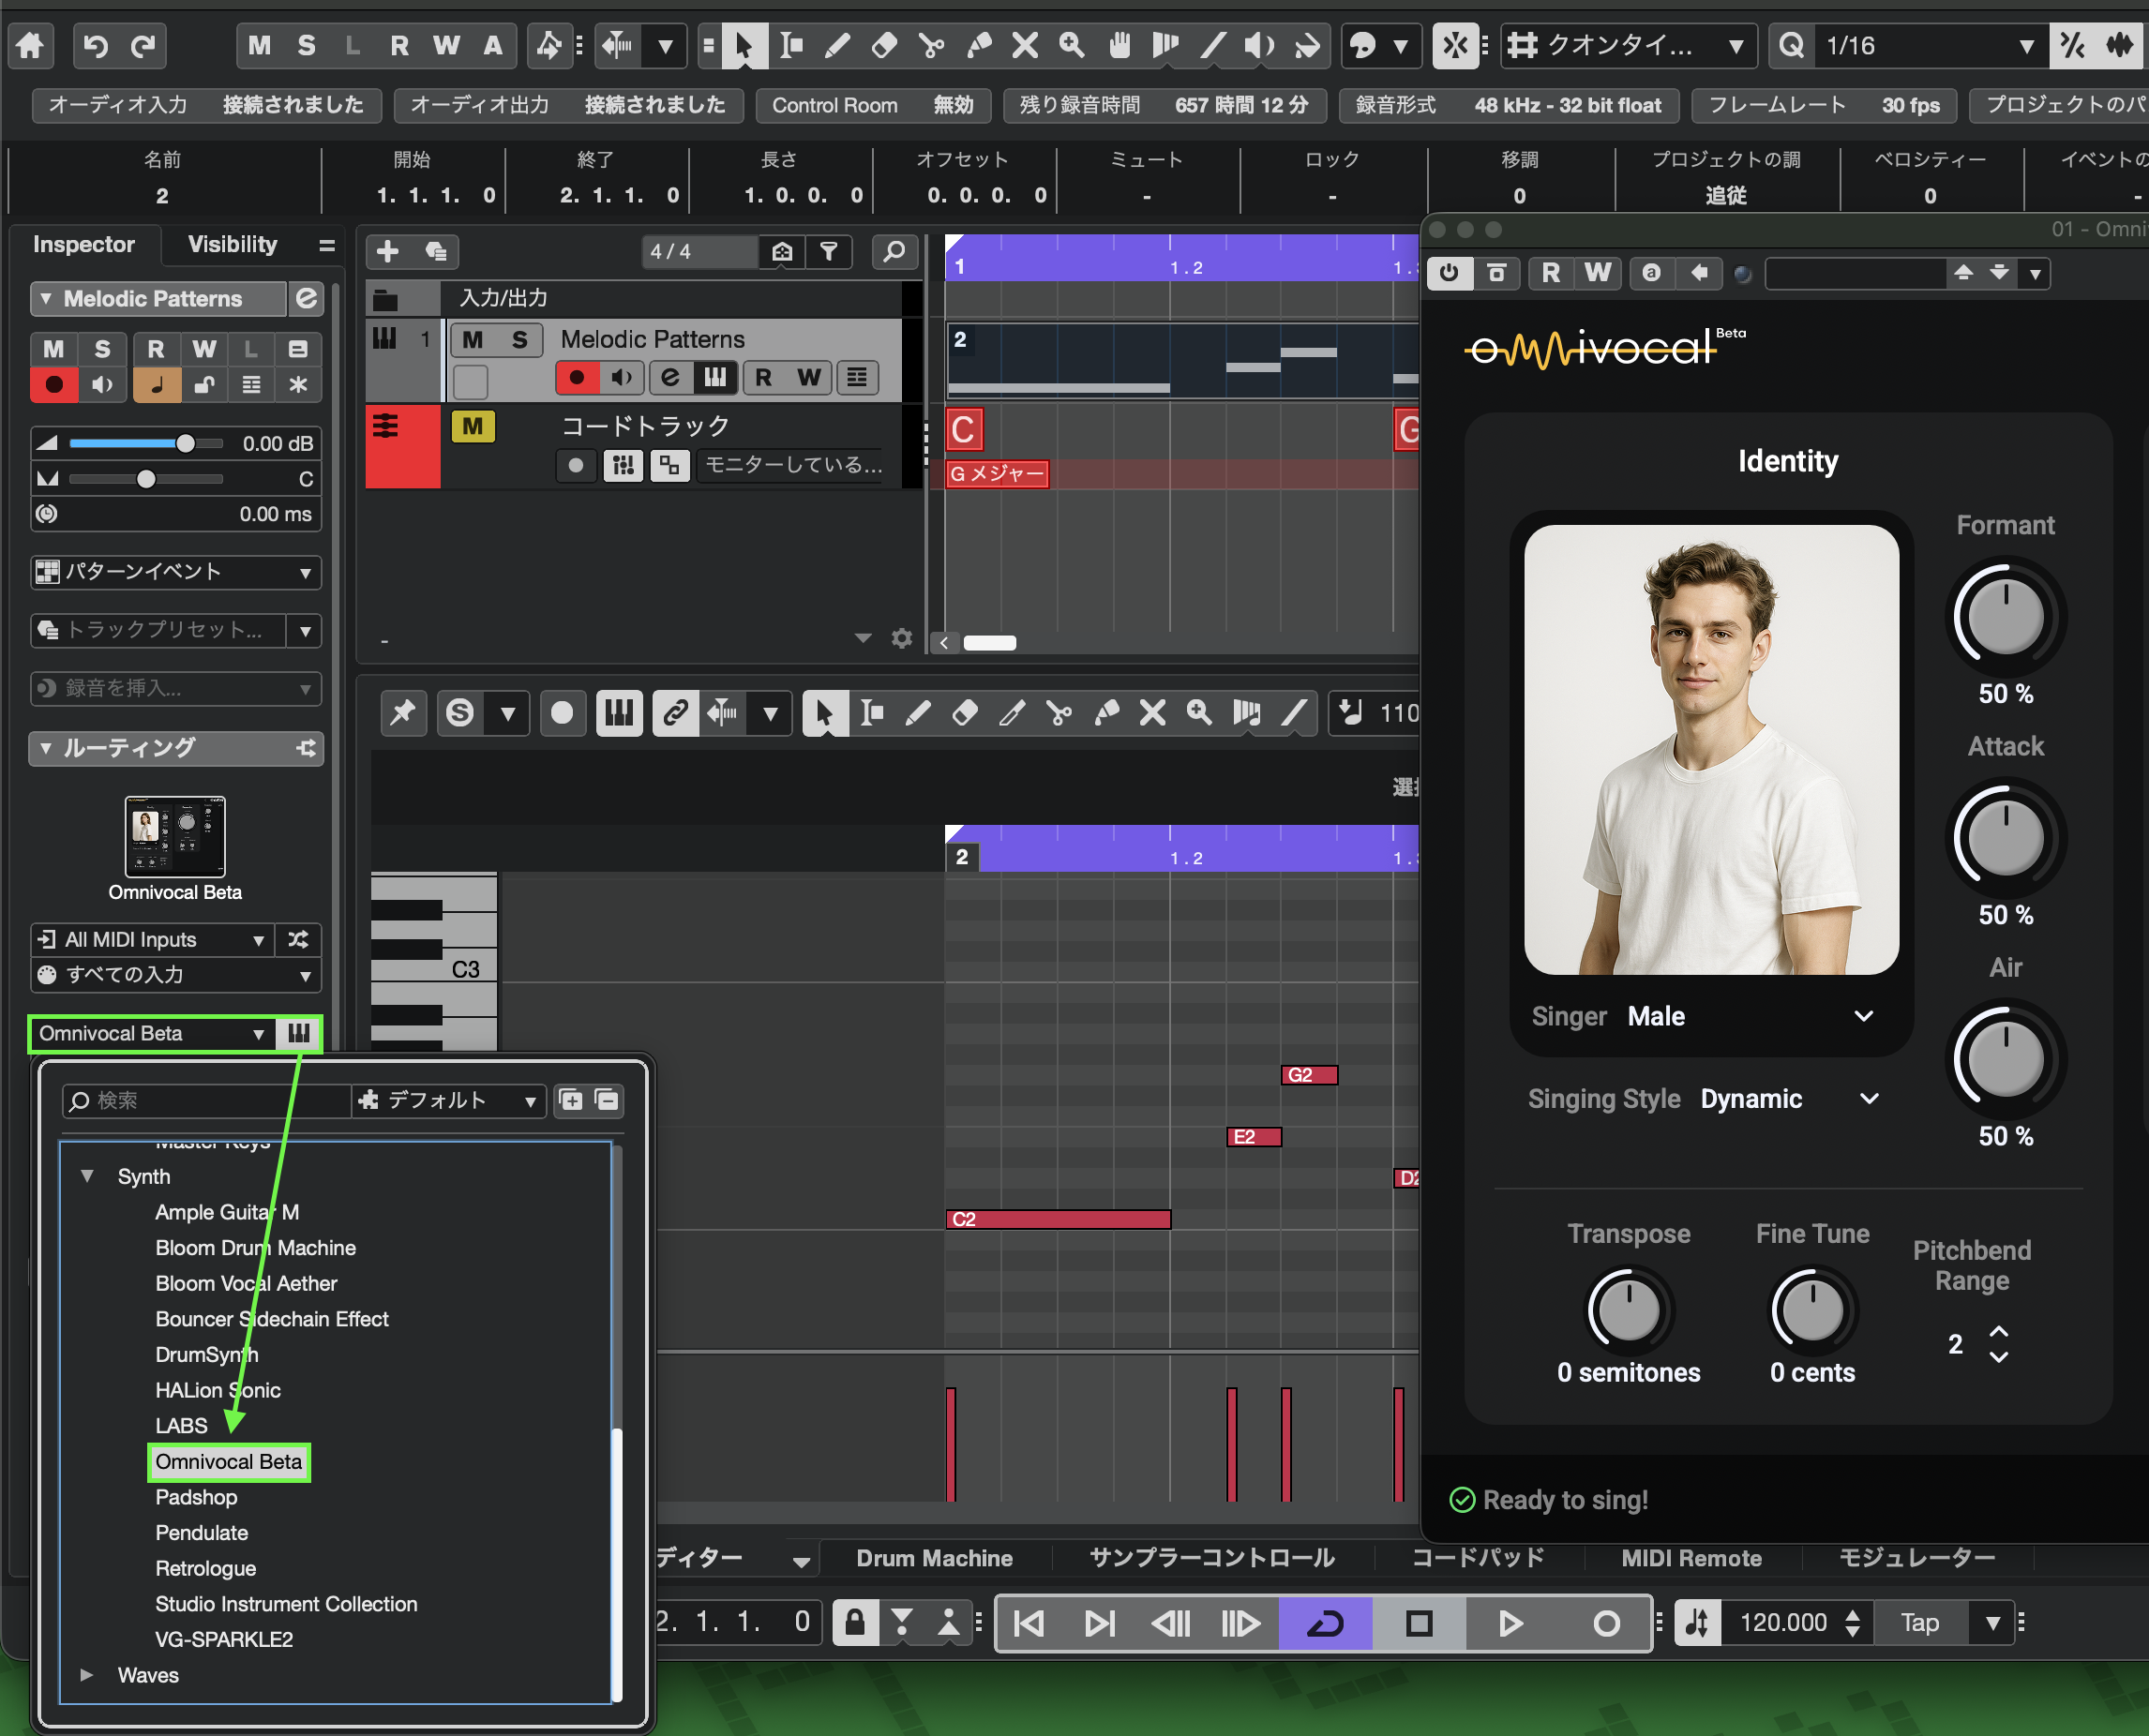Screen dimensions: 2149x1736
Task: Click the Chord Track icon
Action: pos(385,427)
